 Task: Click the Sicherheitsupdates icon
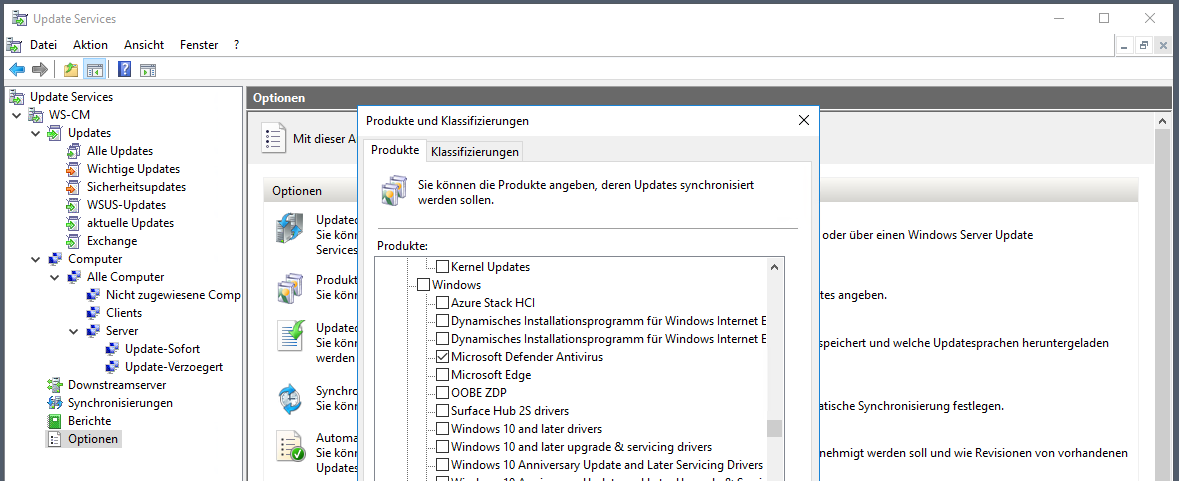73,187
